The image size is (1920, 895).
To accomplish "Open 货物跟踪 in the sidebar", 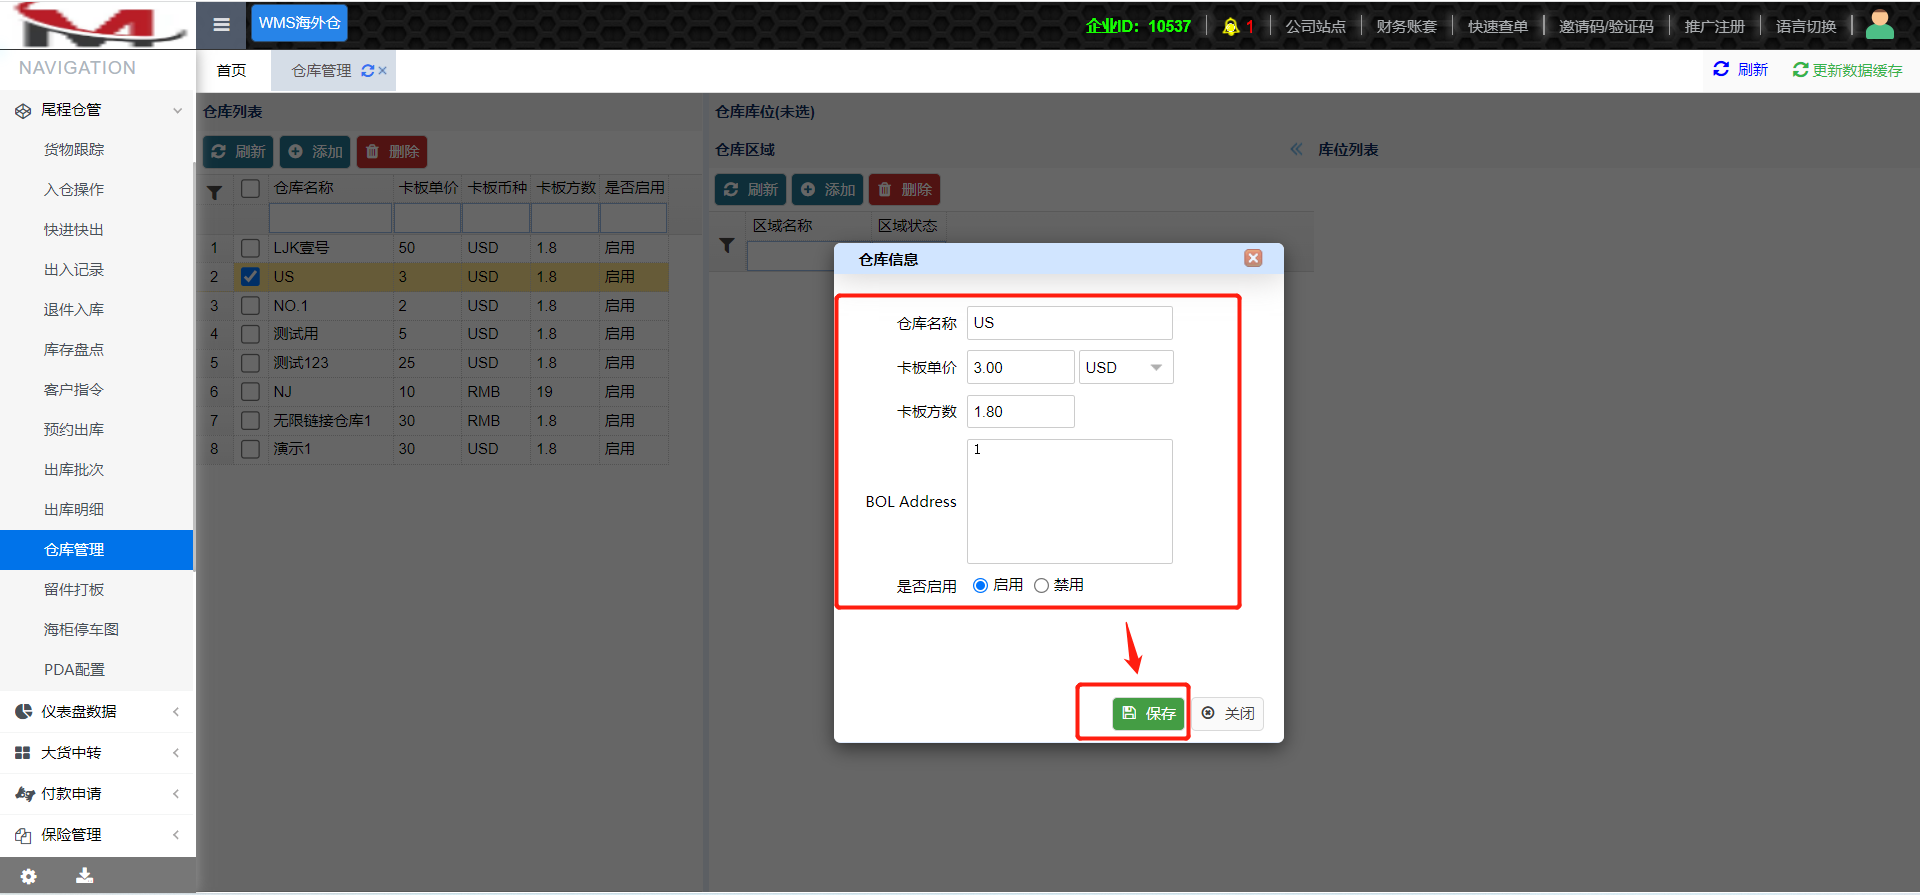I will [74, 150].
